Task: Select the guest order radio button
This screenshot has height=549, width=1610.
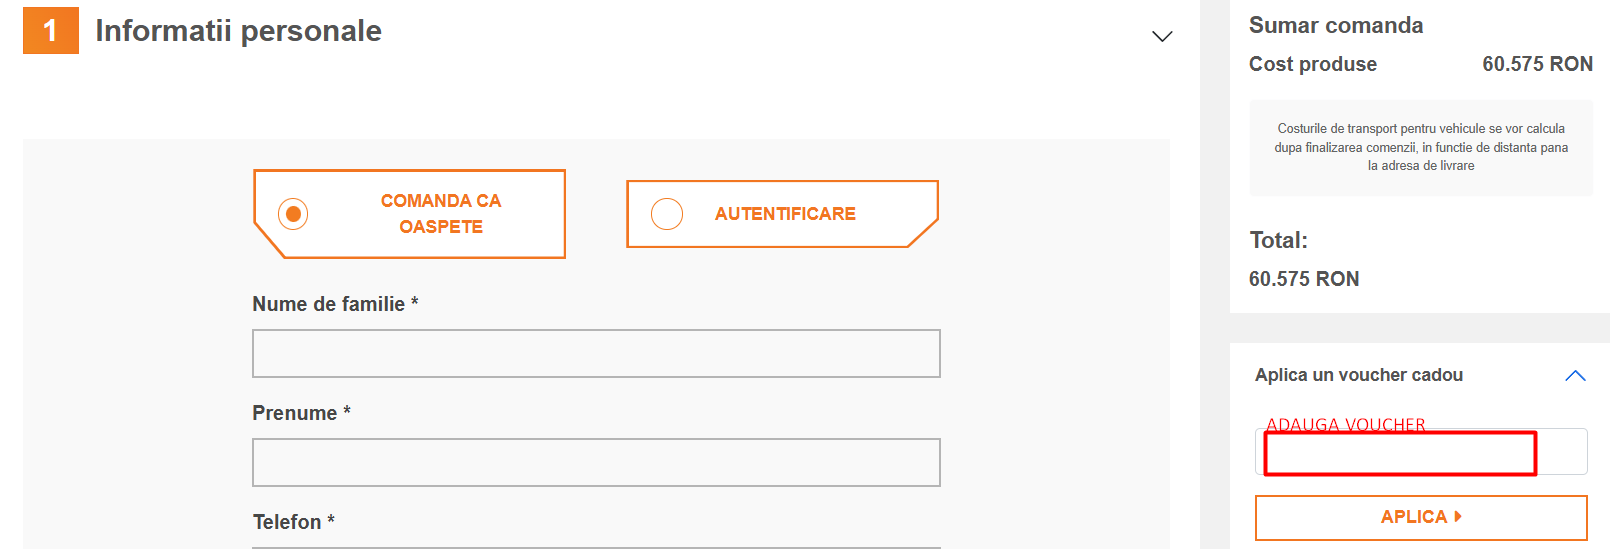Action: (x=293, y=214)
